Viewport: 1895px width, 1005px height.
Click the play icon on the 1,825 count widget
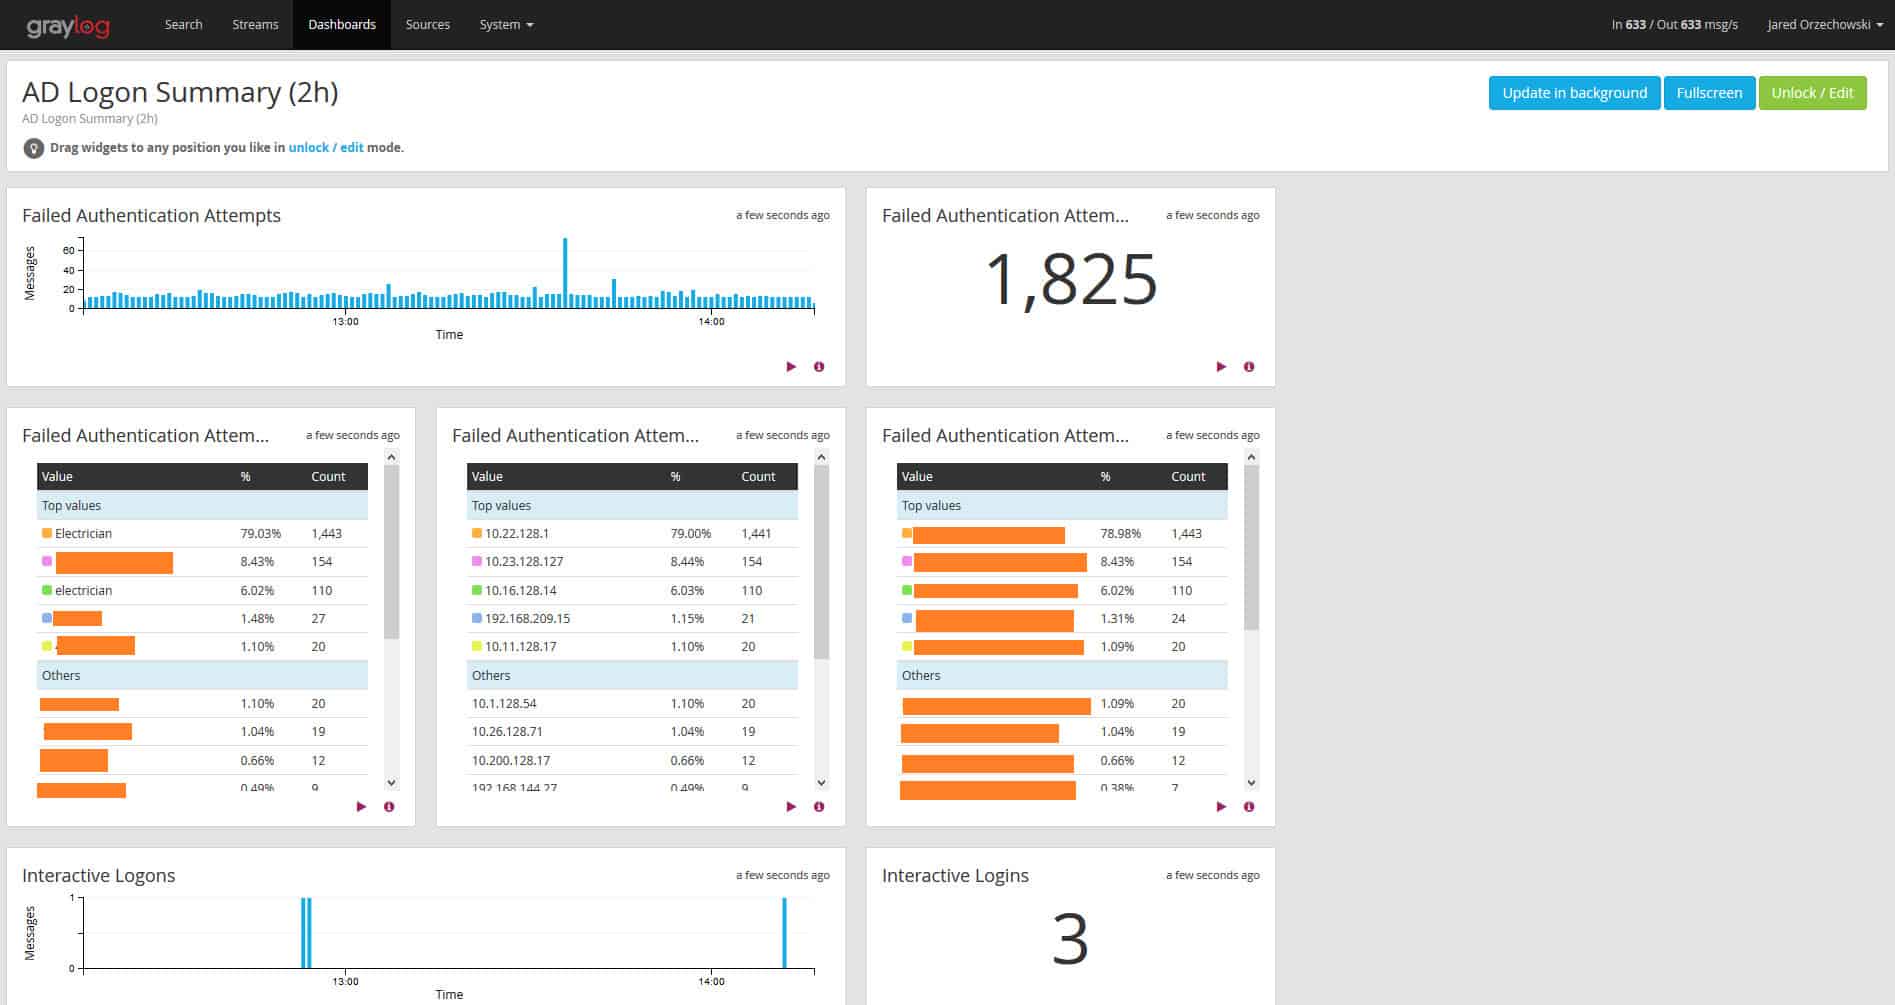click(x=1221, y=367)
